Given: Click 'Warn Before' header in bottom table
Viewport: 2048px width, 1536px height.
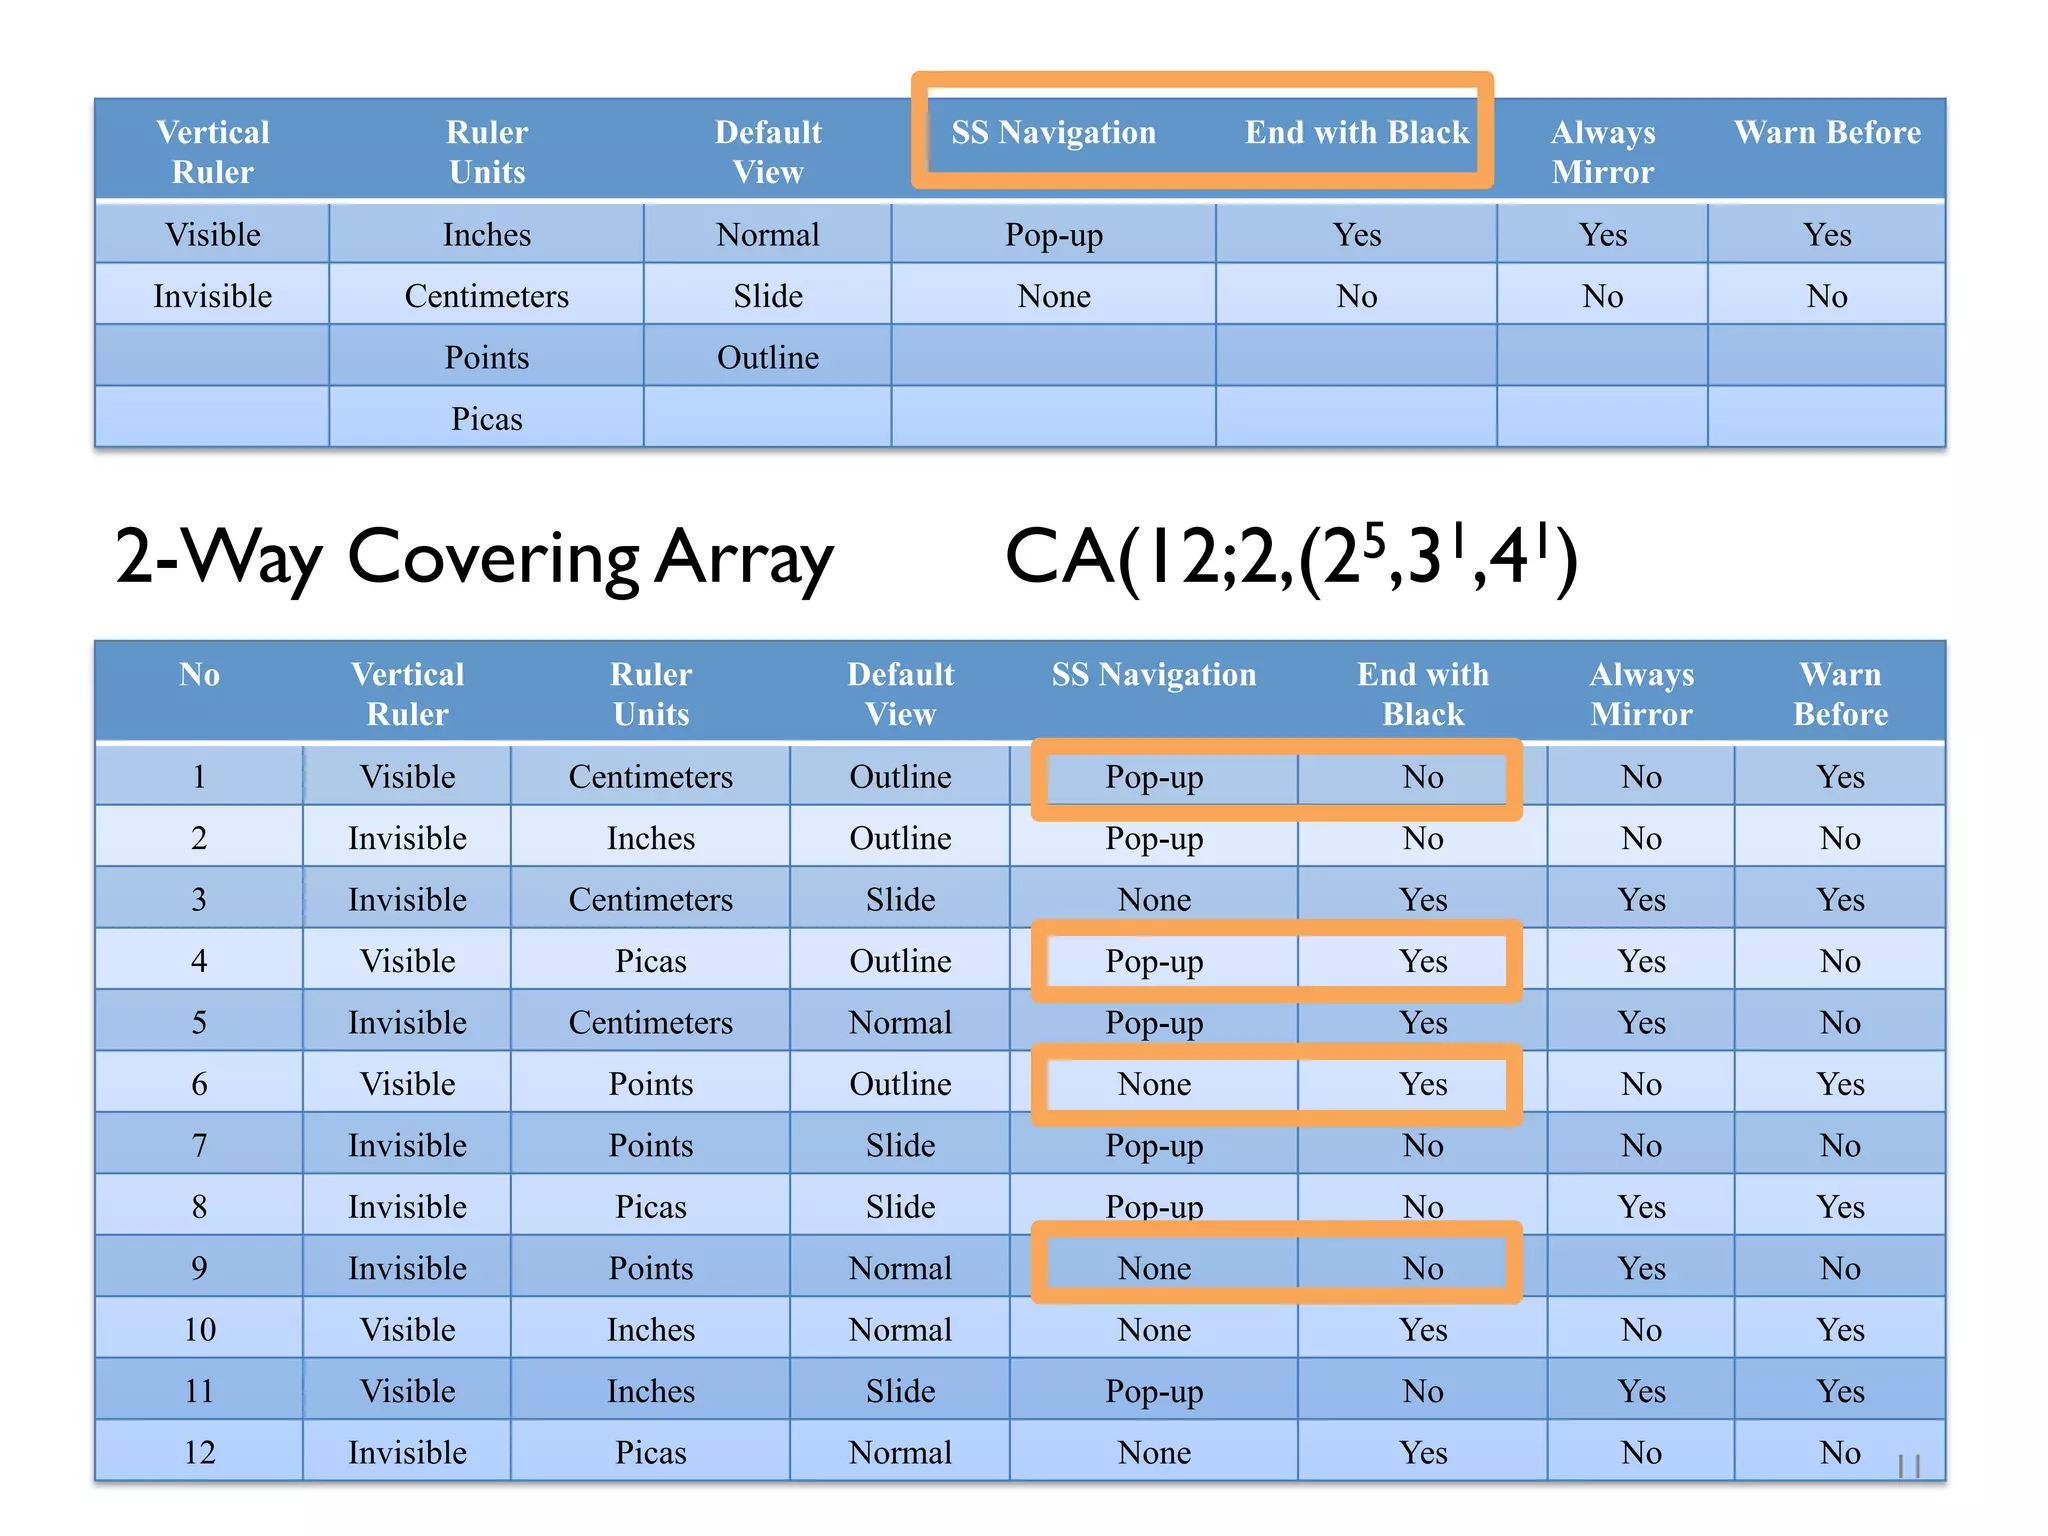Looking at the screenshot, I should [1840, 694].
